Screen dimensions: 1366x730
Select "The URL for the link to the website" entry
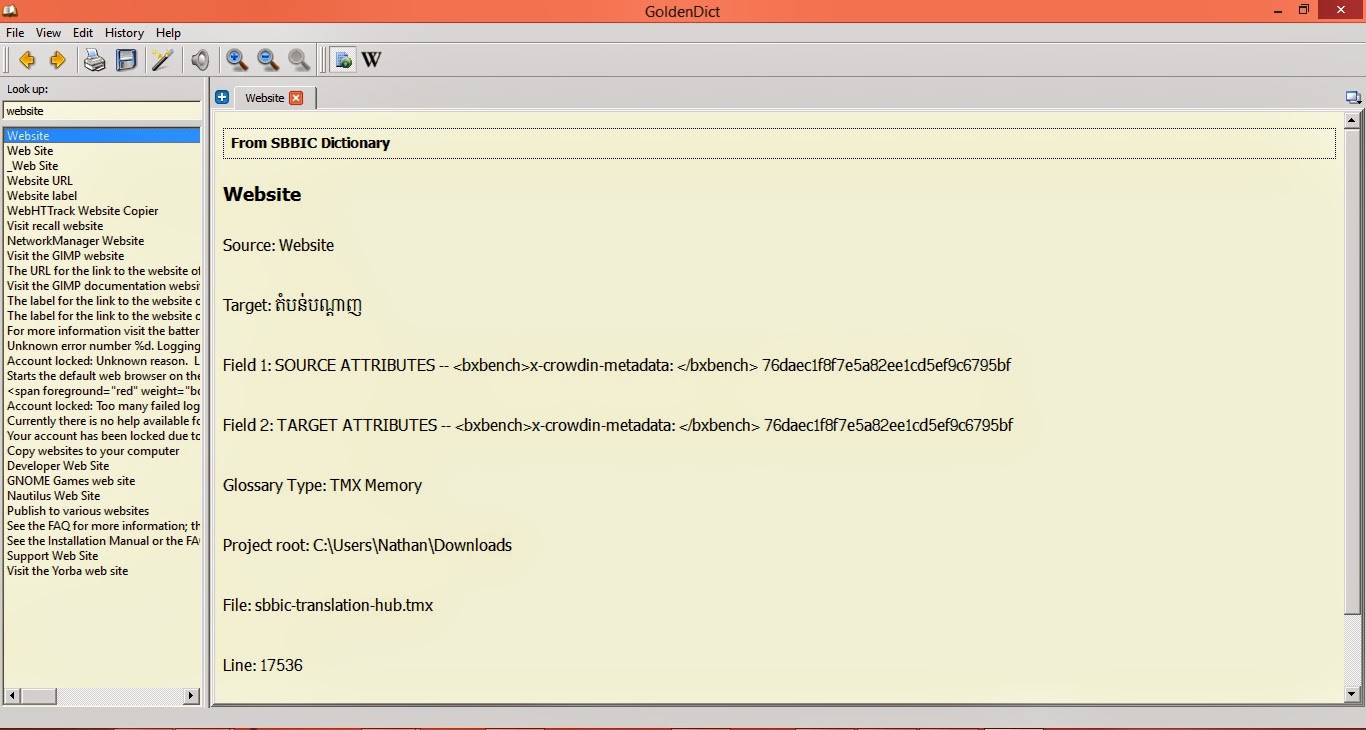(x=102, y=271)
